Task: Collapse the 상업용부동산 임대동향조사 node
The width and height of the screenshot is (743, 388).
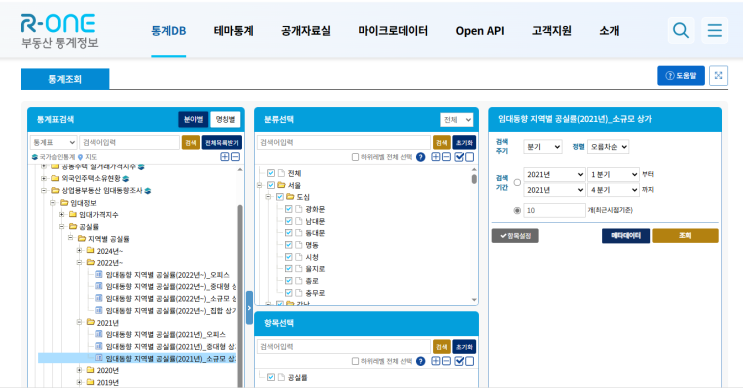Action: pos(44,190)
